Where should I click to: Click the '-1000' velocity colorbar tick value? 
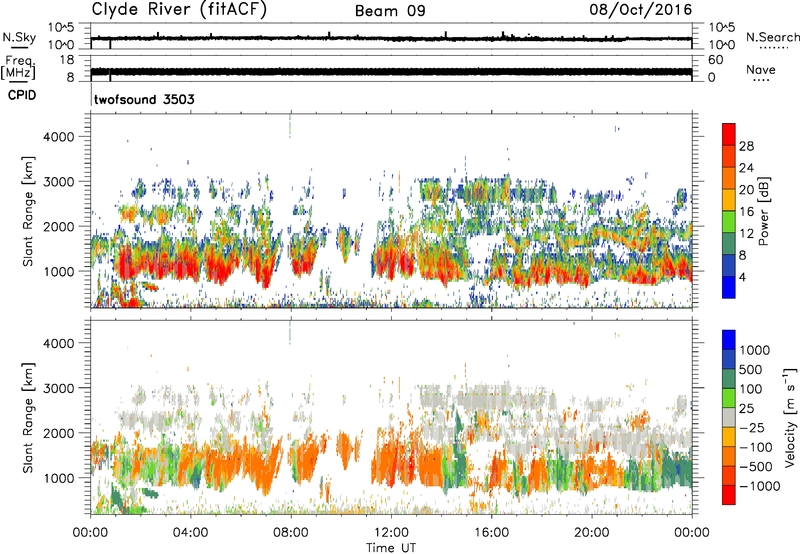pos(759,486)
